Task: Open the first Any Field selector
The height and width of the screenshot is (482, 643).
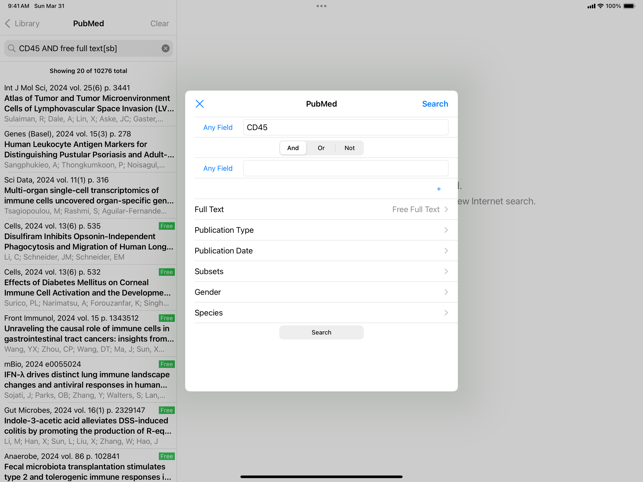Action: (218, 128)
